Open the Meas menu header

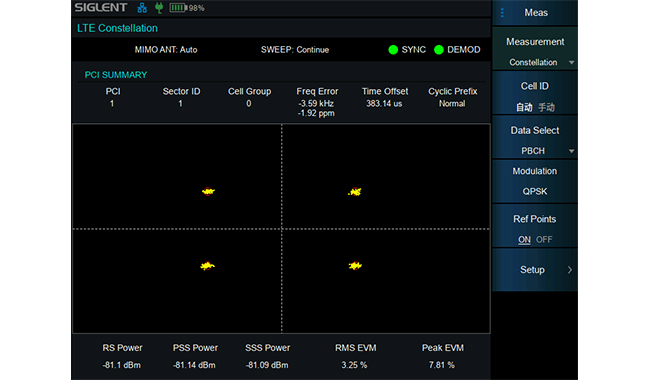point(536,13)
